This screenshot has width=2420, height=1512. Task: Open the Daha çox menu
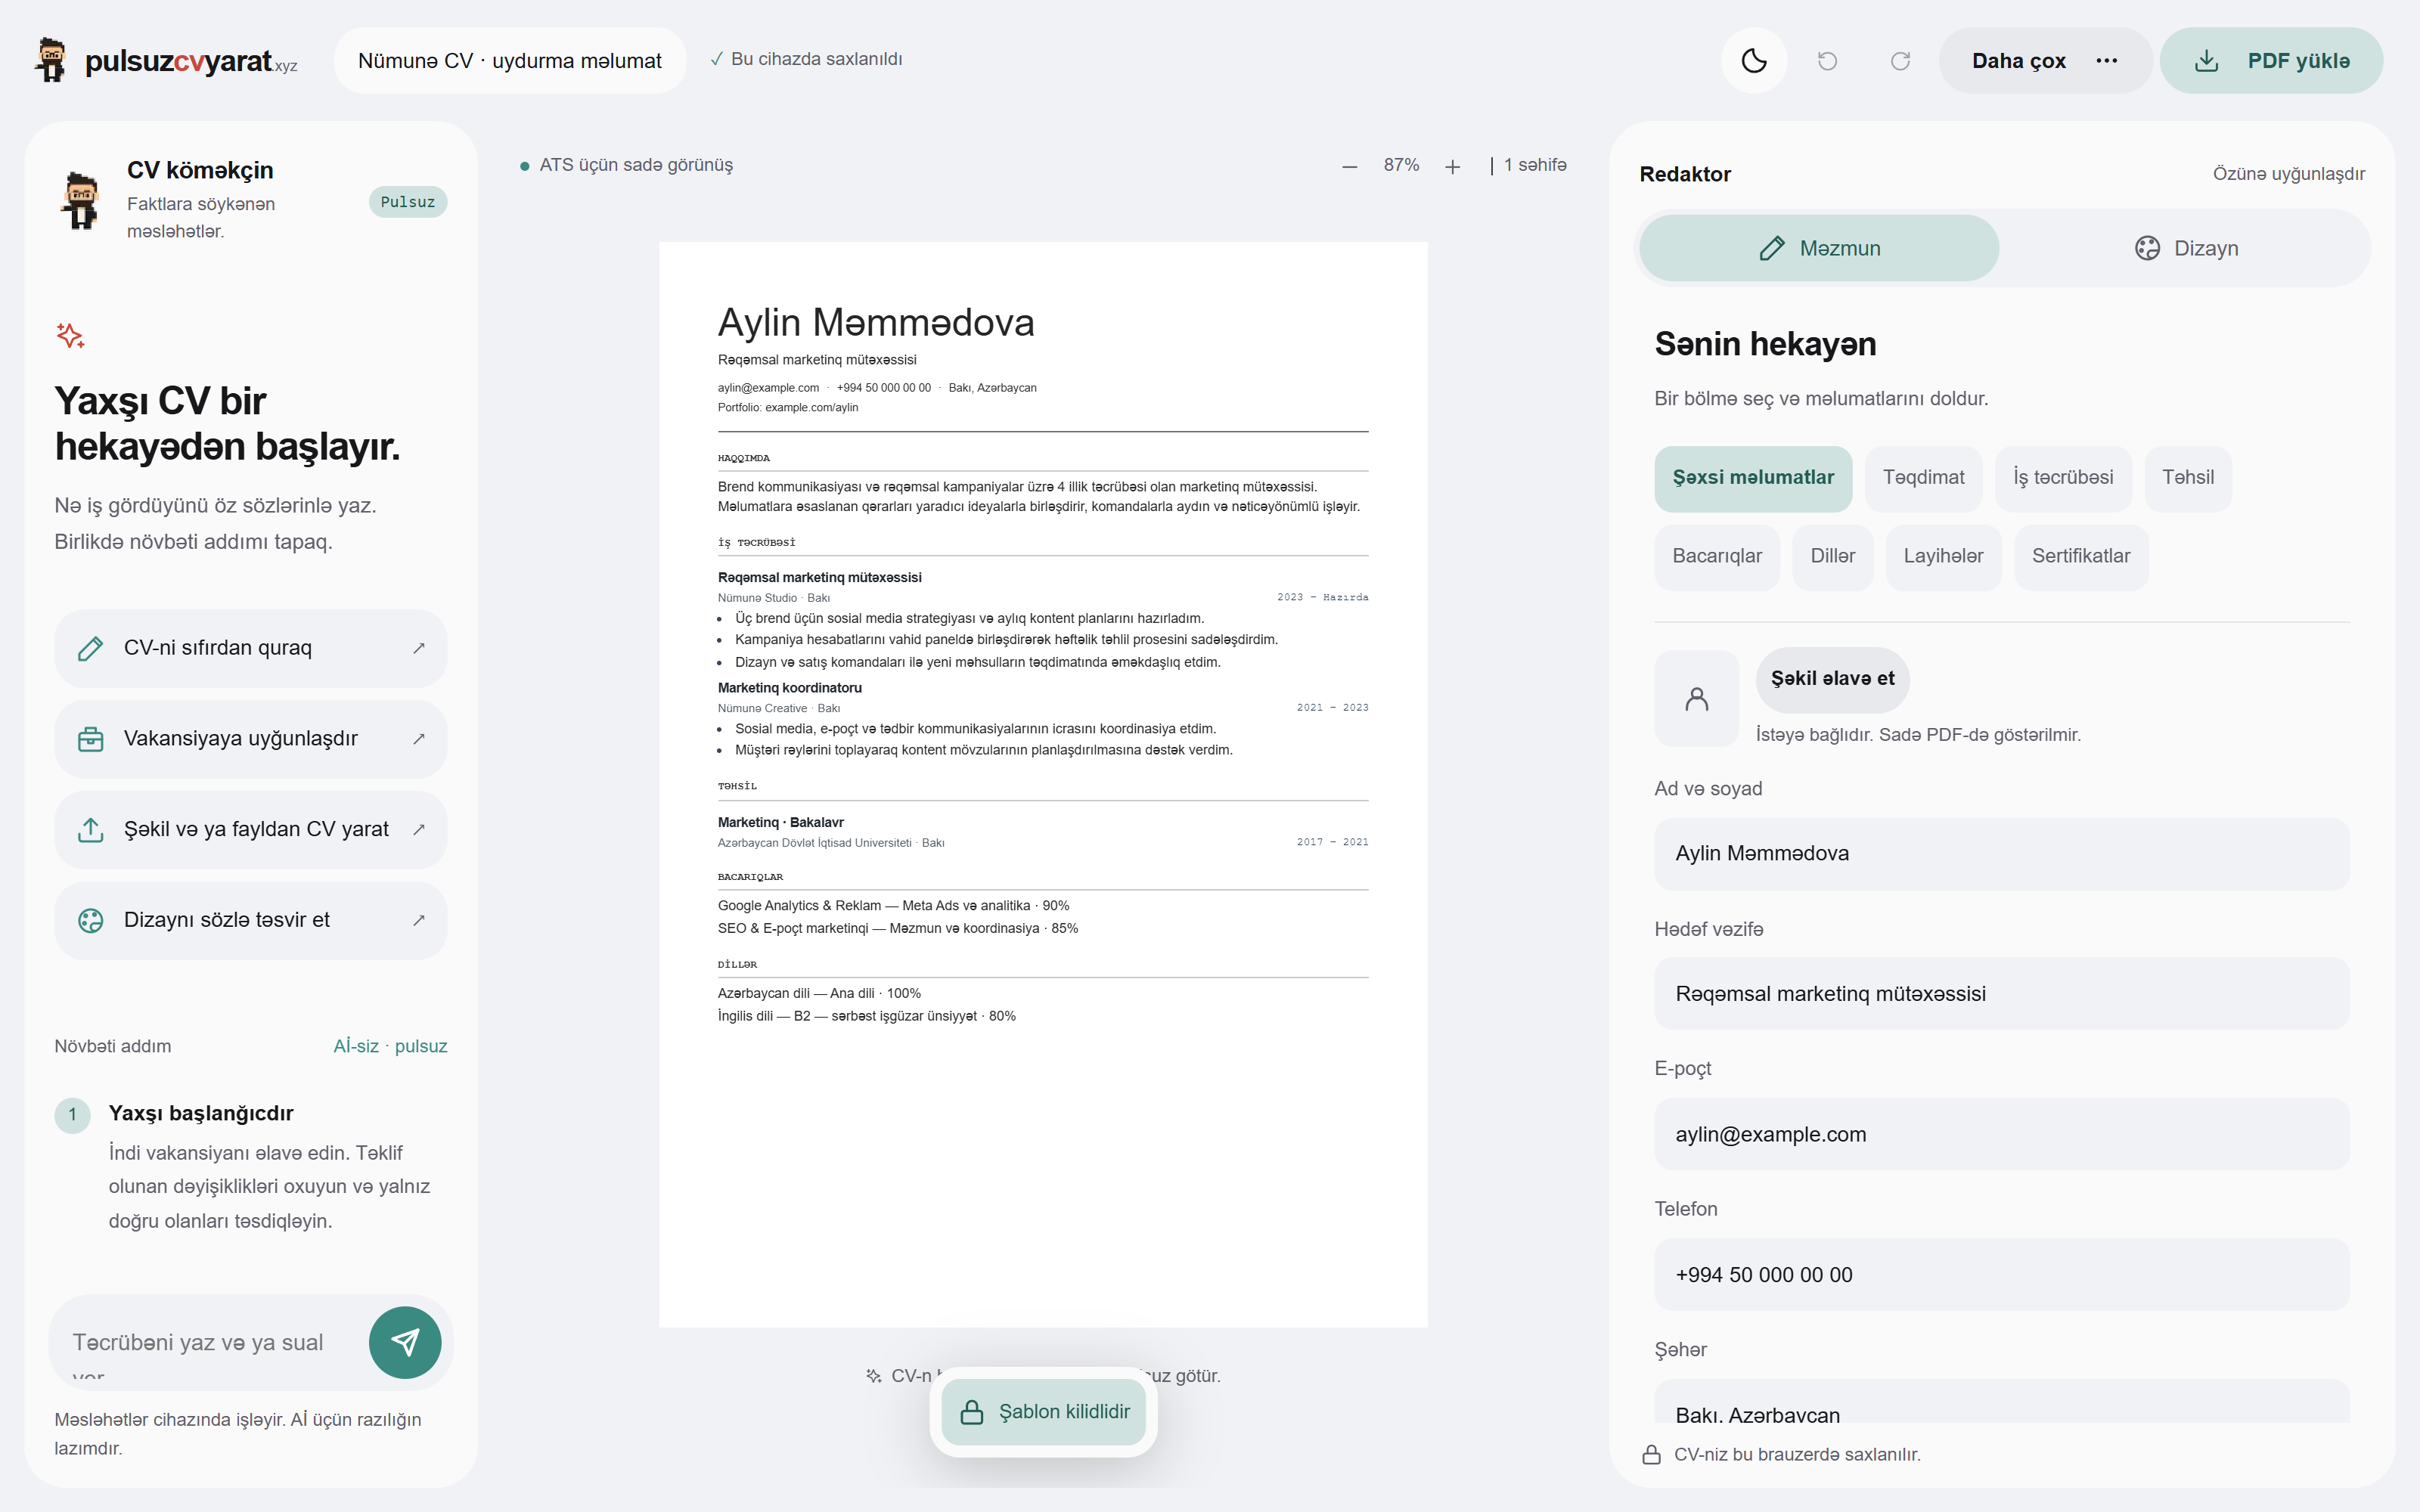[2045, 61]
